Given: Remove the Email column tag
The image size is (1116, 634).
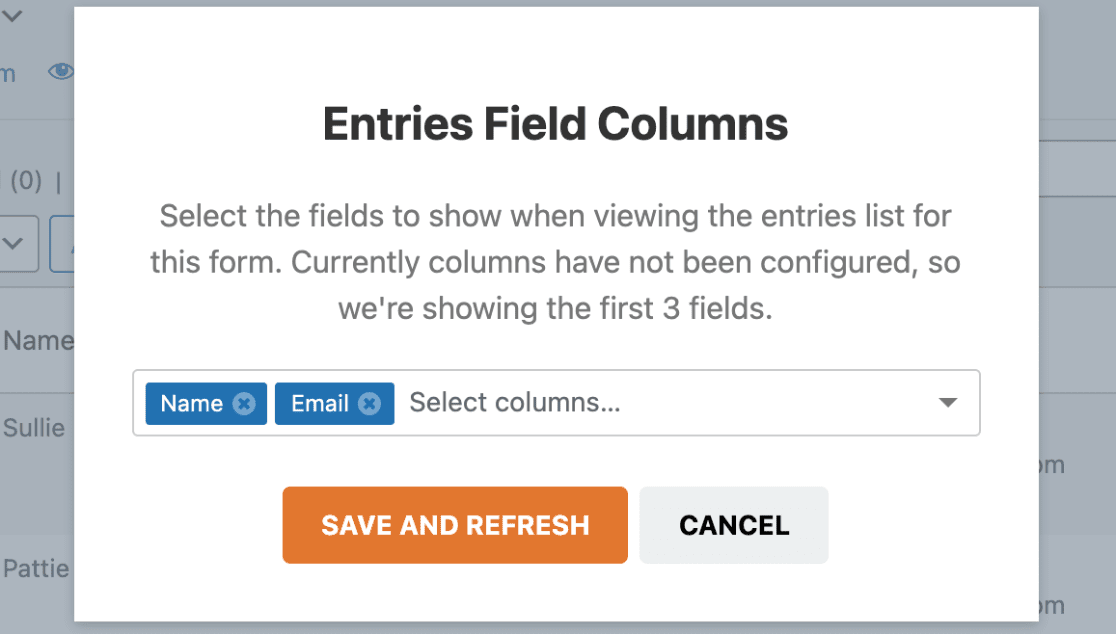Looking at the screenshot, I should (369, 403).
